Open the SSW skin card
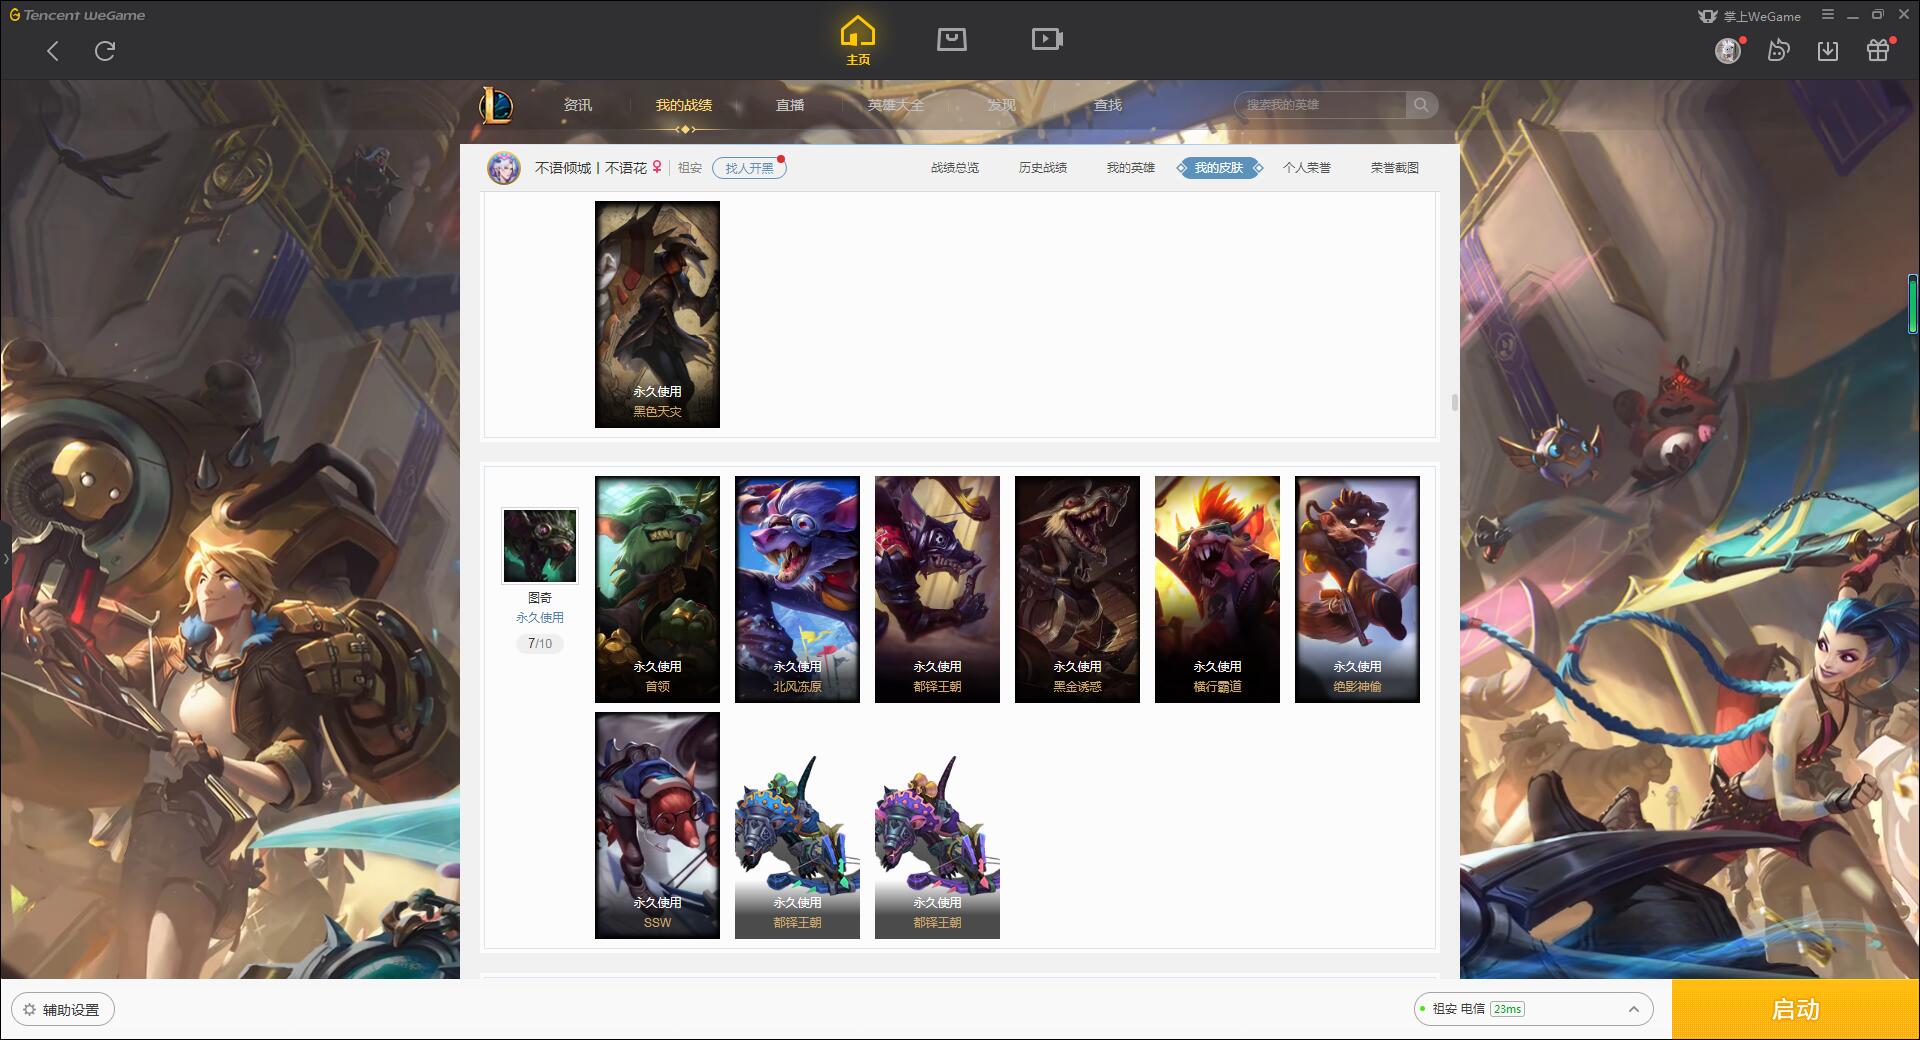1920x1040 pixels. (x=657, y=825)
